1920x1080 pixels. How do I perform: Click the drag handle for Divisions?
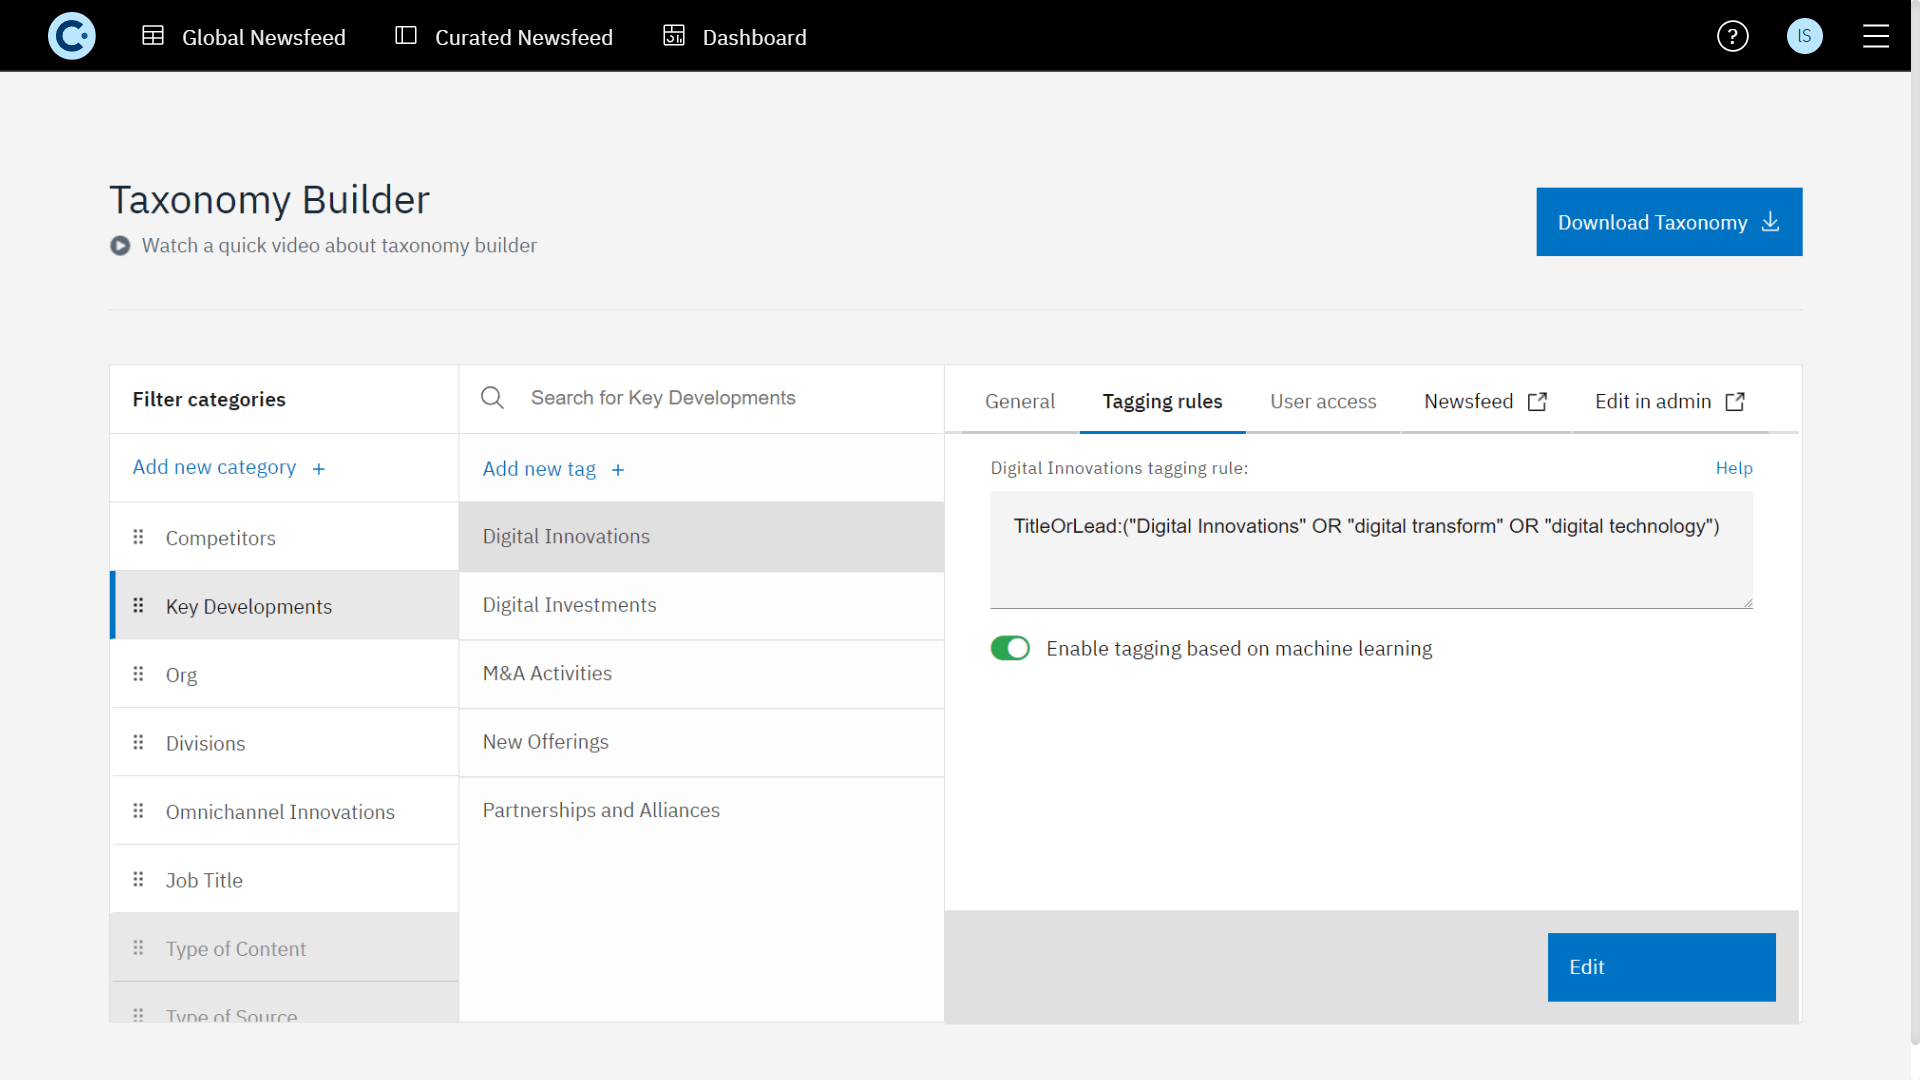tap(138, 742)
